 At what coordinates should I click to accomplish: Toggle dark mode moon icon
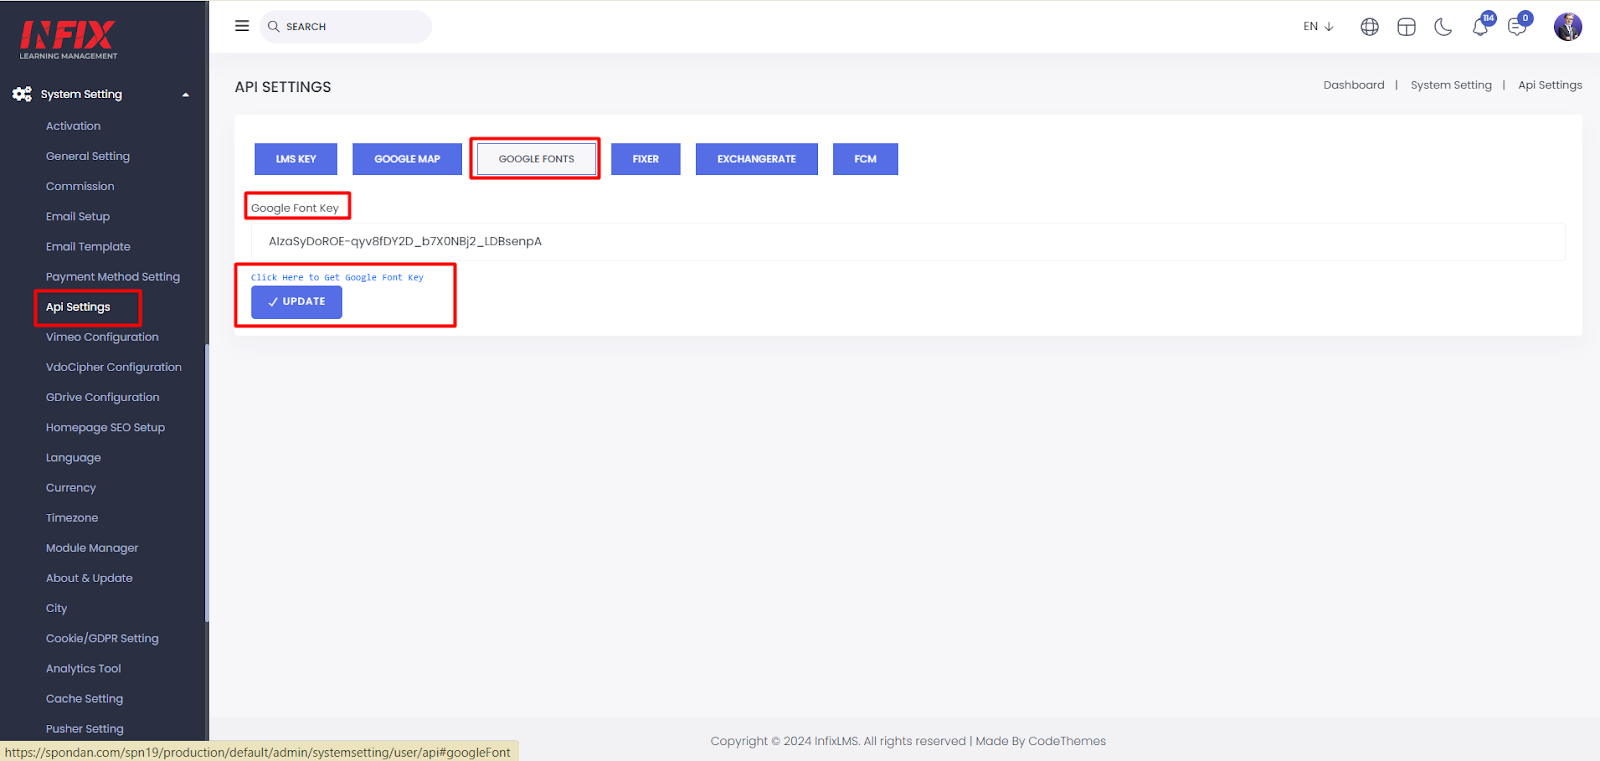click(x=1443, y=27)
